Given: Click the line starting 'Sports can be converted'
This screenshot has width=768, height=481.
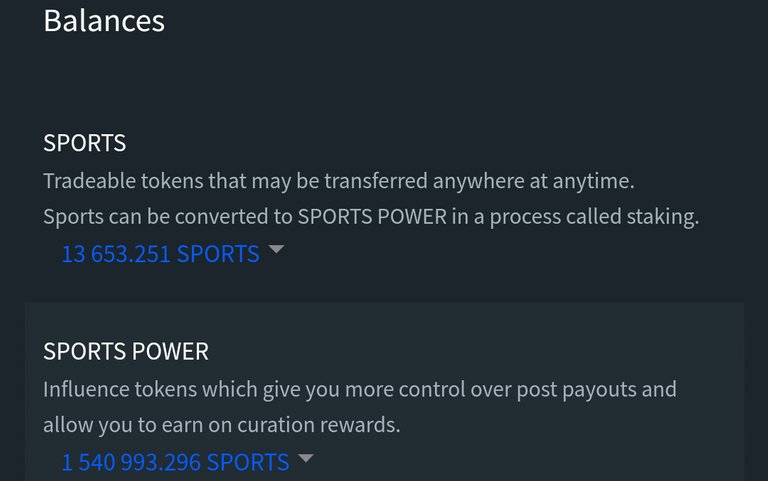Looking at the screenshot, I should point(371,217).
